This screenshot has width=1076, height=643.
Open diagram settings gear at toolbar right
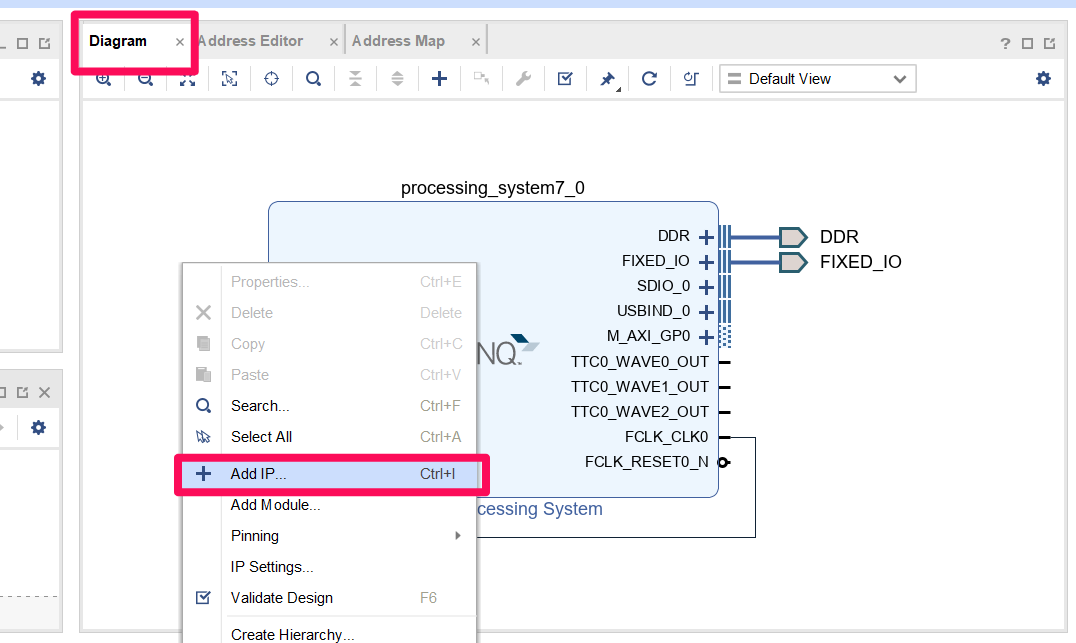pos(1044,78)
